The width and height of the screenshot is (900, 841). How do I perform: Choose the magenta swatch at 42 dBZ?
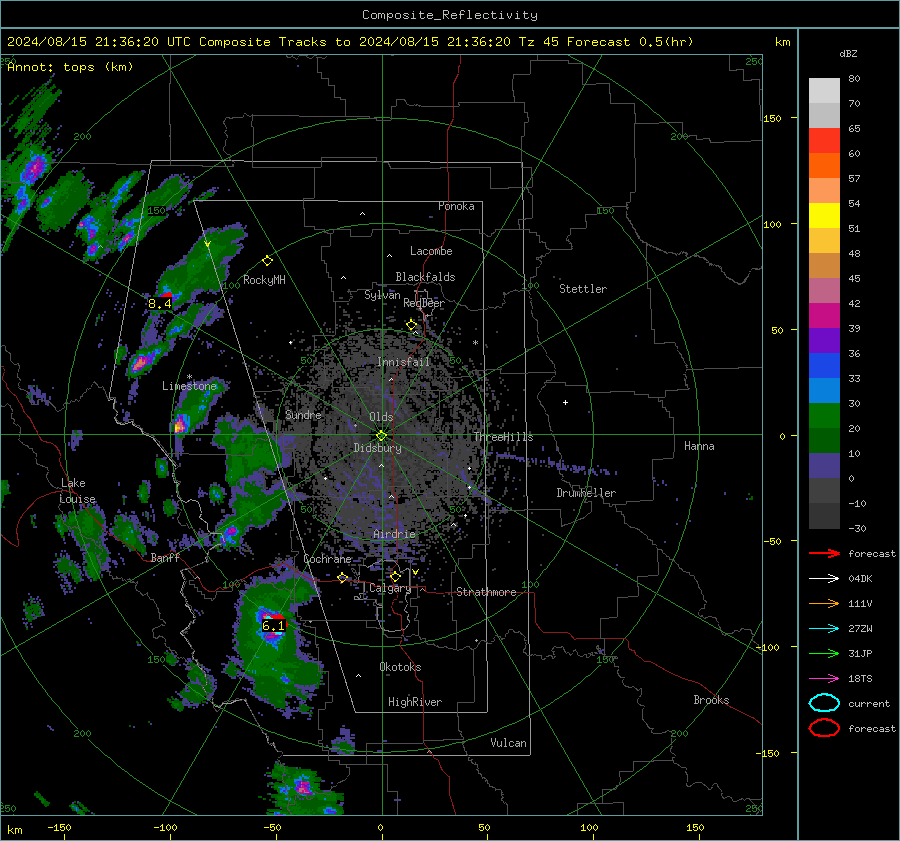(x=824, y=316)
